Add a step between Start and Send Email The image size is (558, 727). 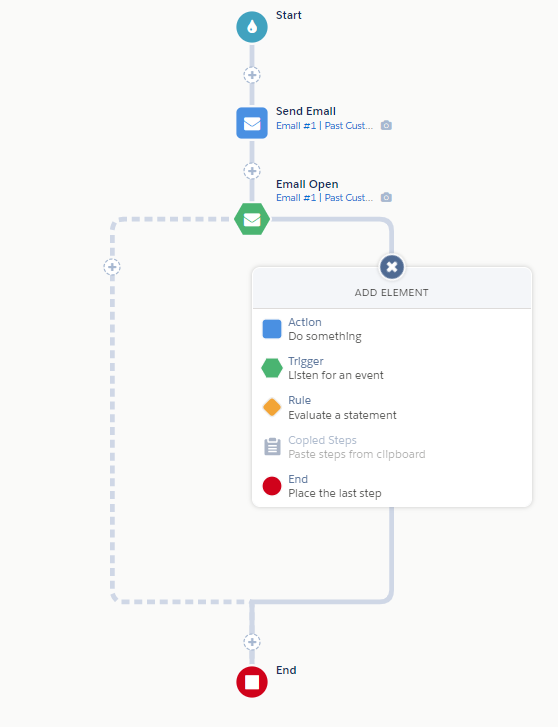point(252,75)
